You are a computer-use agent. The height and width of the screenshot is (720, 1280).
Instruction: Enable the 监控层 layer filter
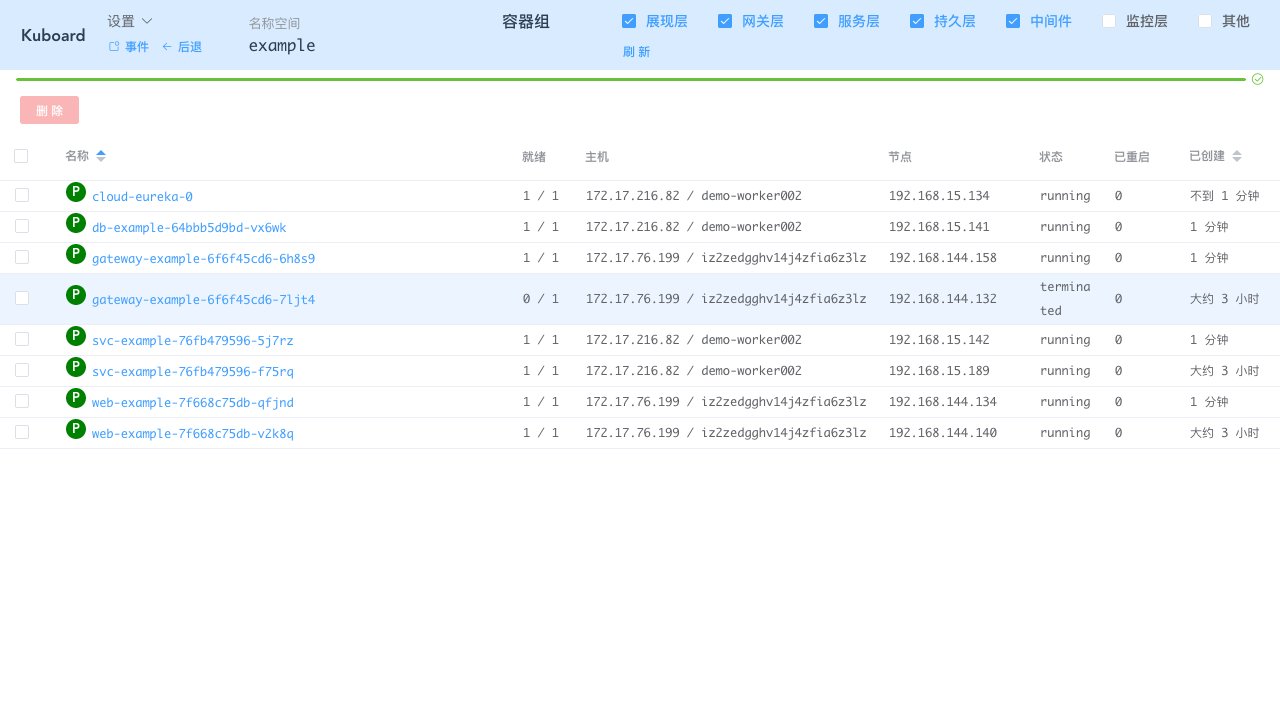1109,21
